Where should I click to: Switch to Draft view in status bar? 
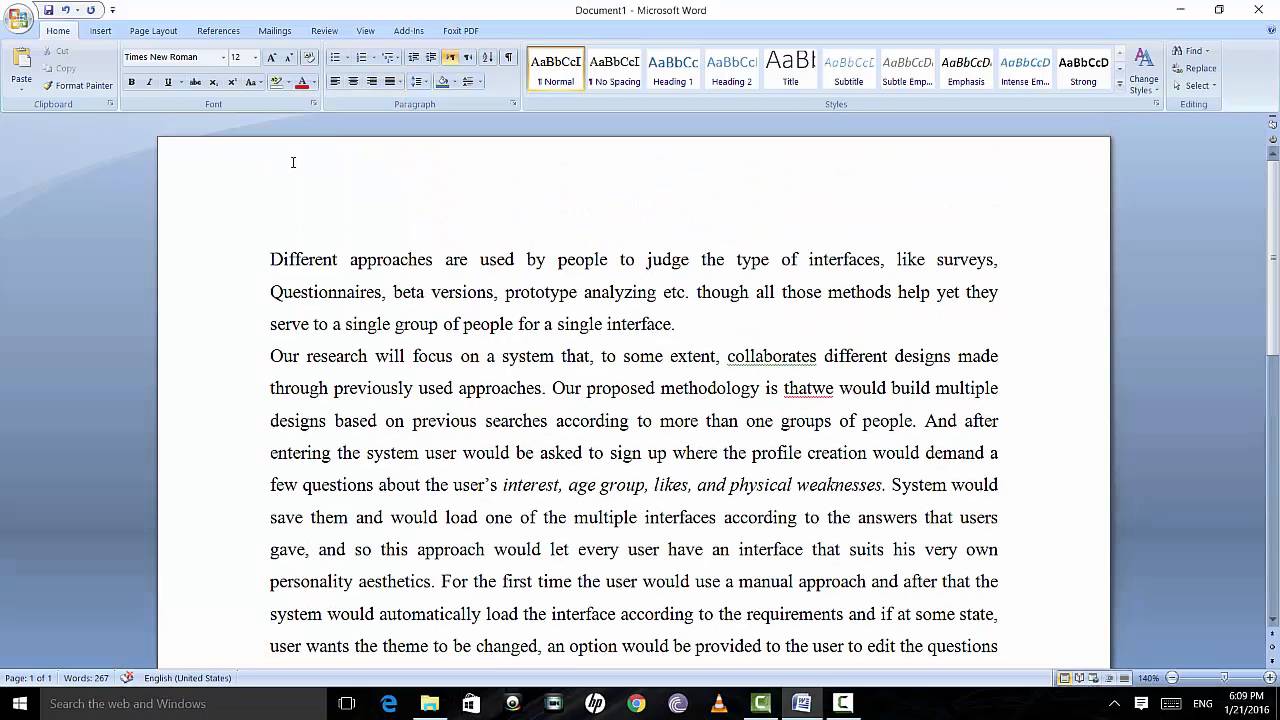click(1126, 678)
